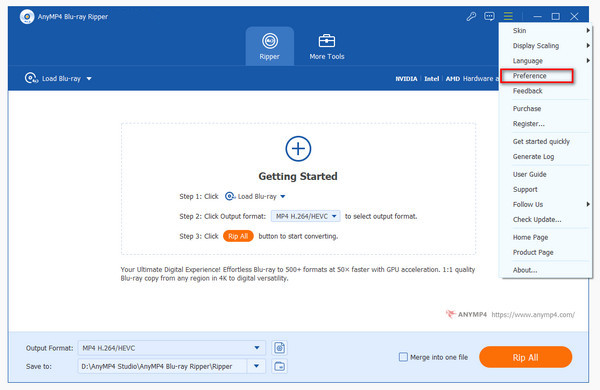Image resolution: width=600 pixels, height=390 pixels.
Task: Click the AMD hardware acceleration label
Action: tap(453, 78)
